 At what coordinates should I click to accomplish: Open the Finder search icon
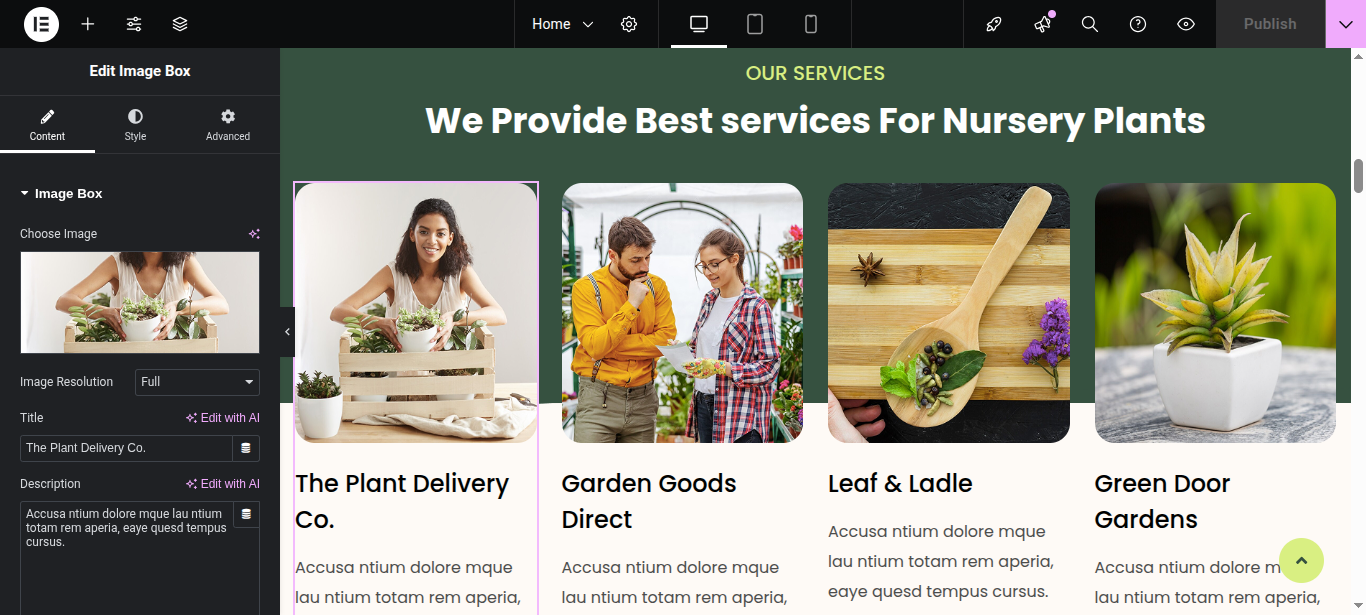tap(1090, 24)
